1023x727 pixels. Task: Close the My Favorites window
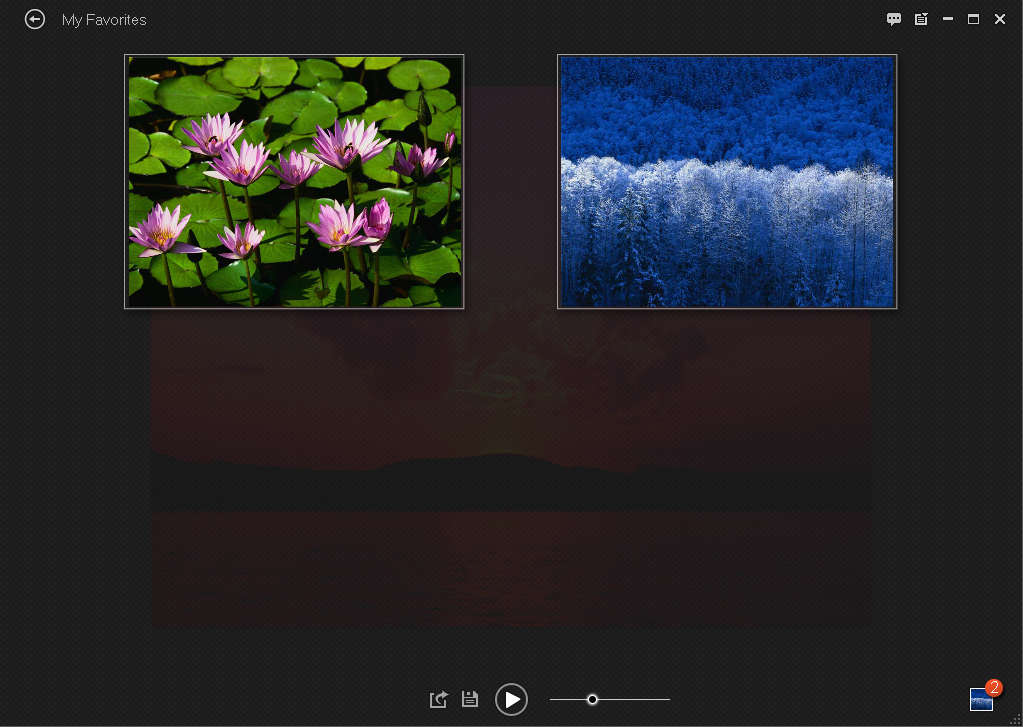pyautogui.click(x=1000, y=19)
